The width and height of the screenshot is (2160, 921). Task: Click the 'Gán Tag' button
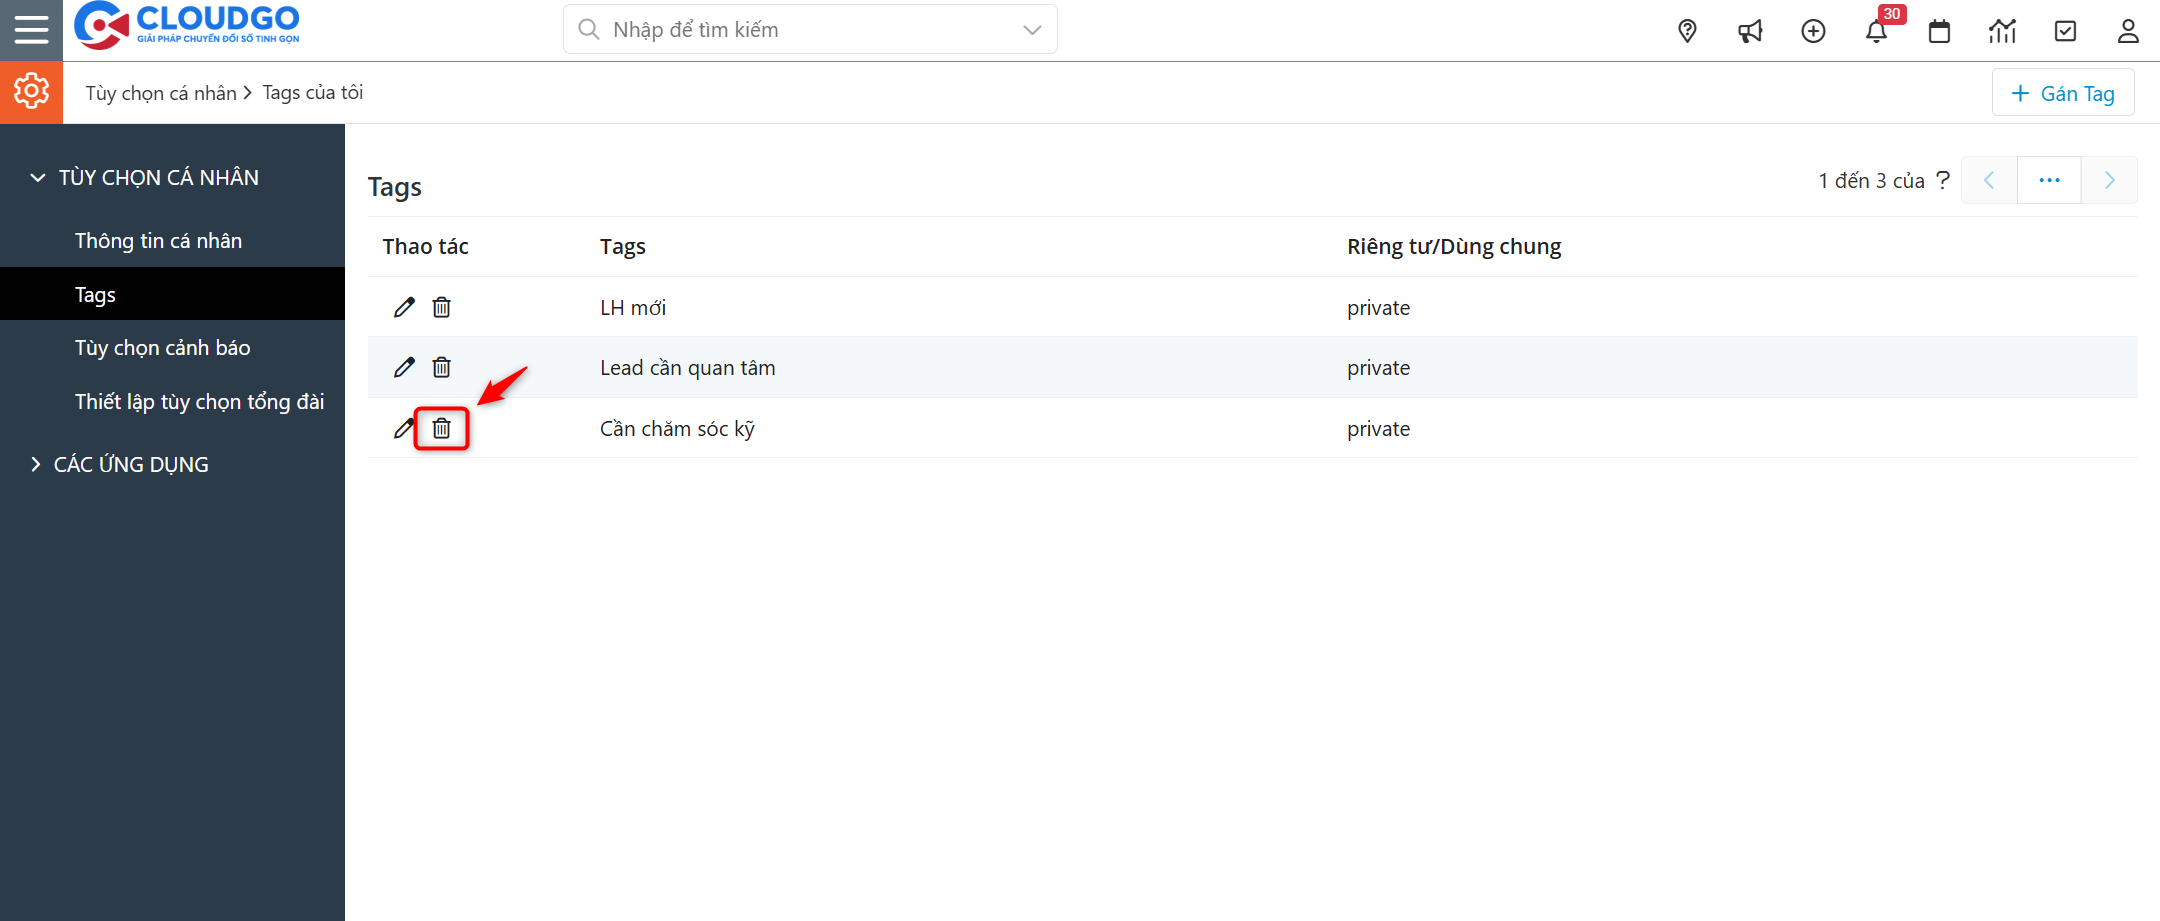coord(2063,92)
